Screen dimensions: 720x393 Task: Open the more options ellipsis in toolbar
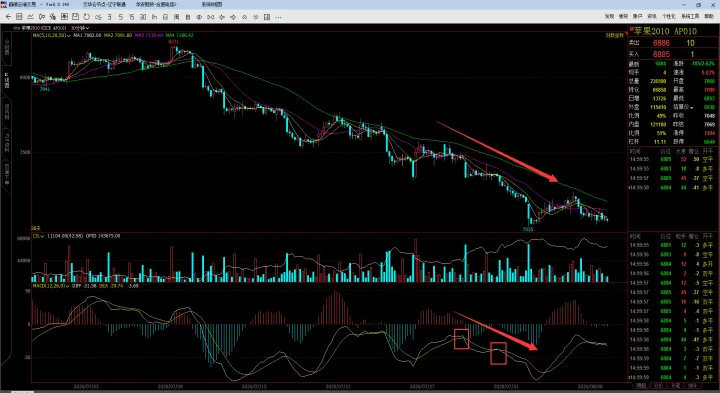coord(278,17)
